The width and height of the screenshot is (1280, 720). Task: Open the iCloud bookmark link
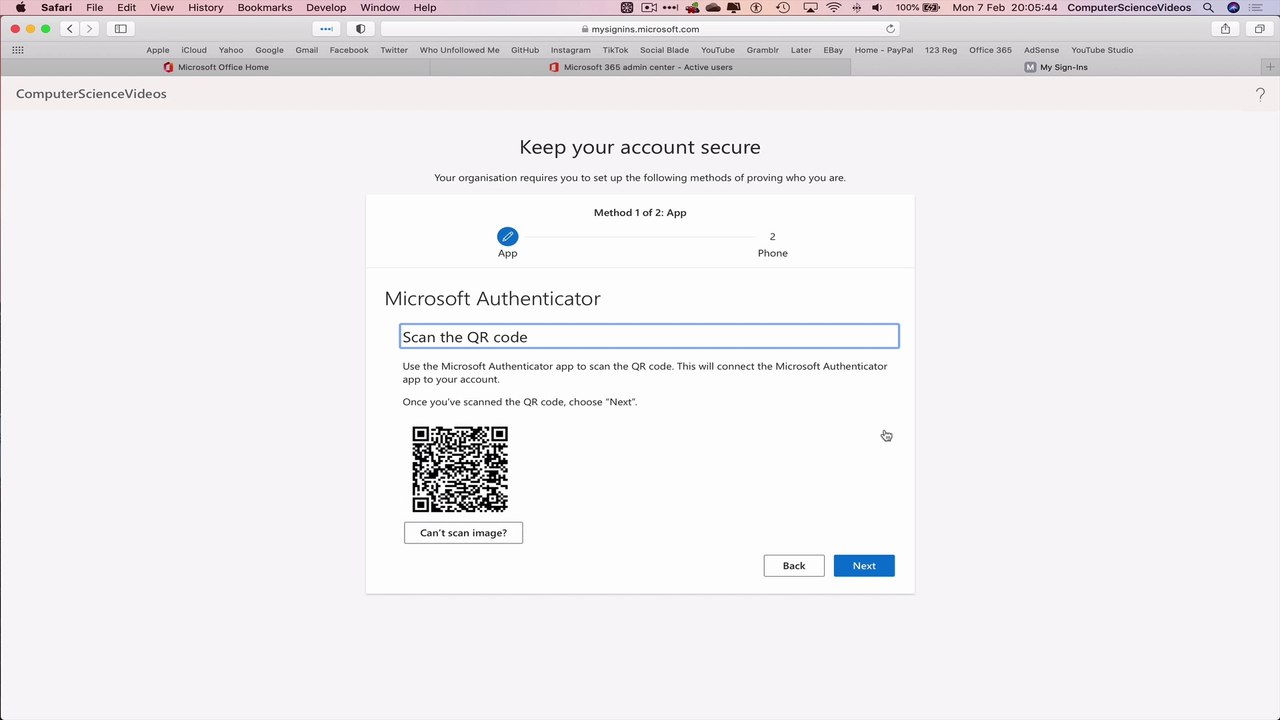click(x=194, y=50)
